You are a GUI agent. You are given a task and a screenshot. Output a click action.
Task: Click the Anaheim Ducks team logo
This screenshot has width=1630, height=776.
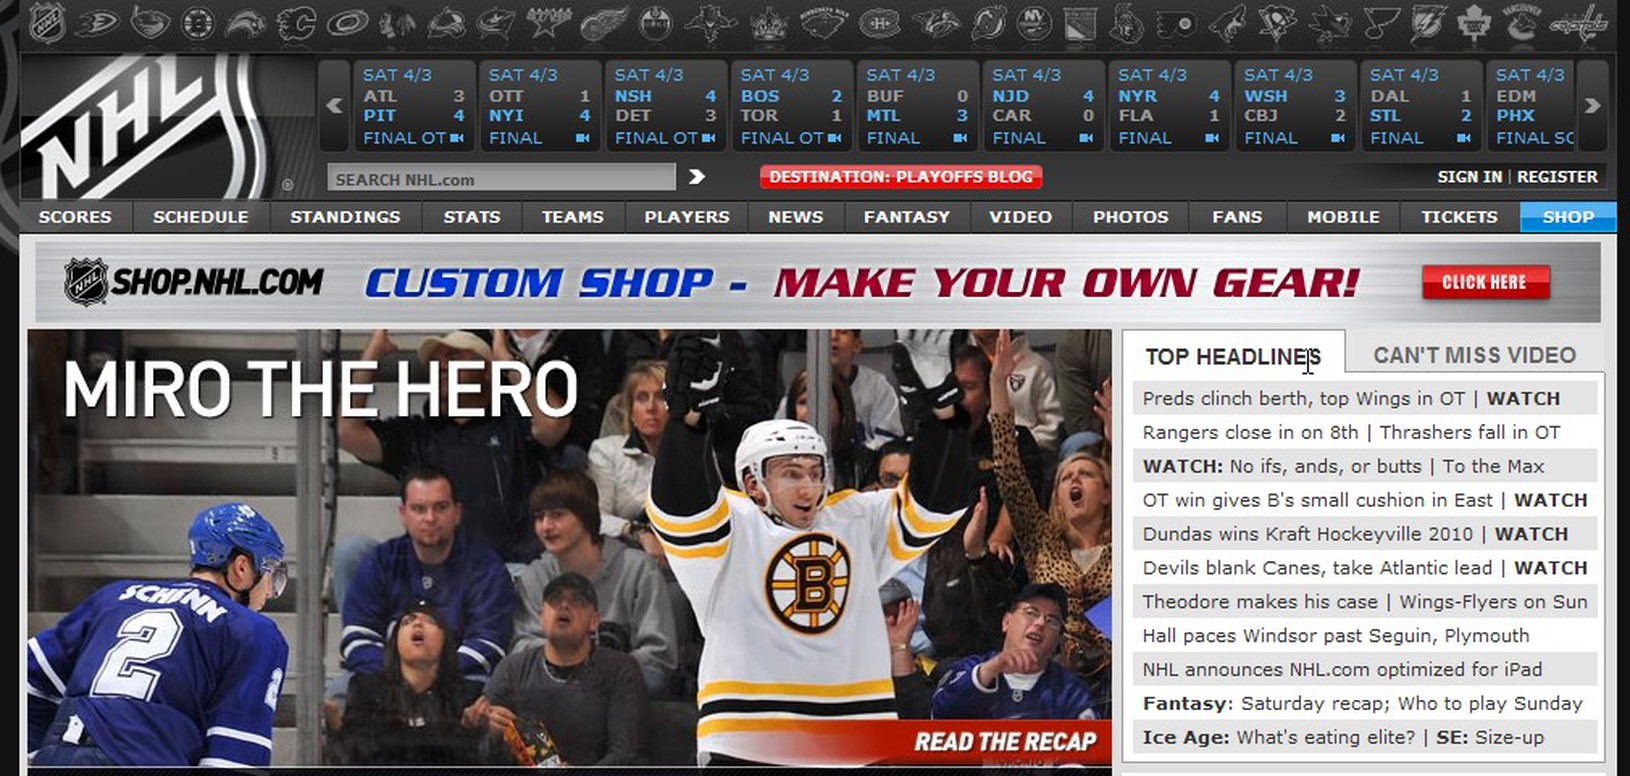(96, 22)
